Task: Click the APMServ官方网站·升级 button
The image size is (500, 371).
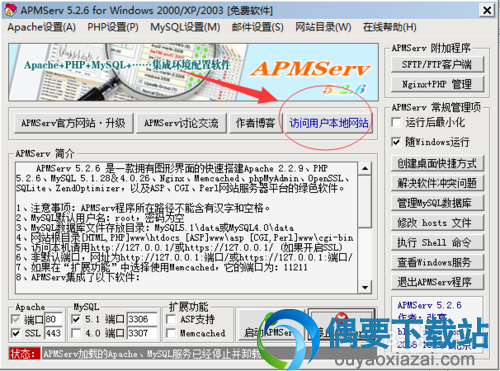Action: tap(74, 123)
